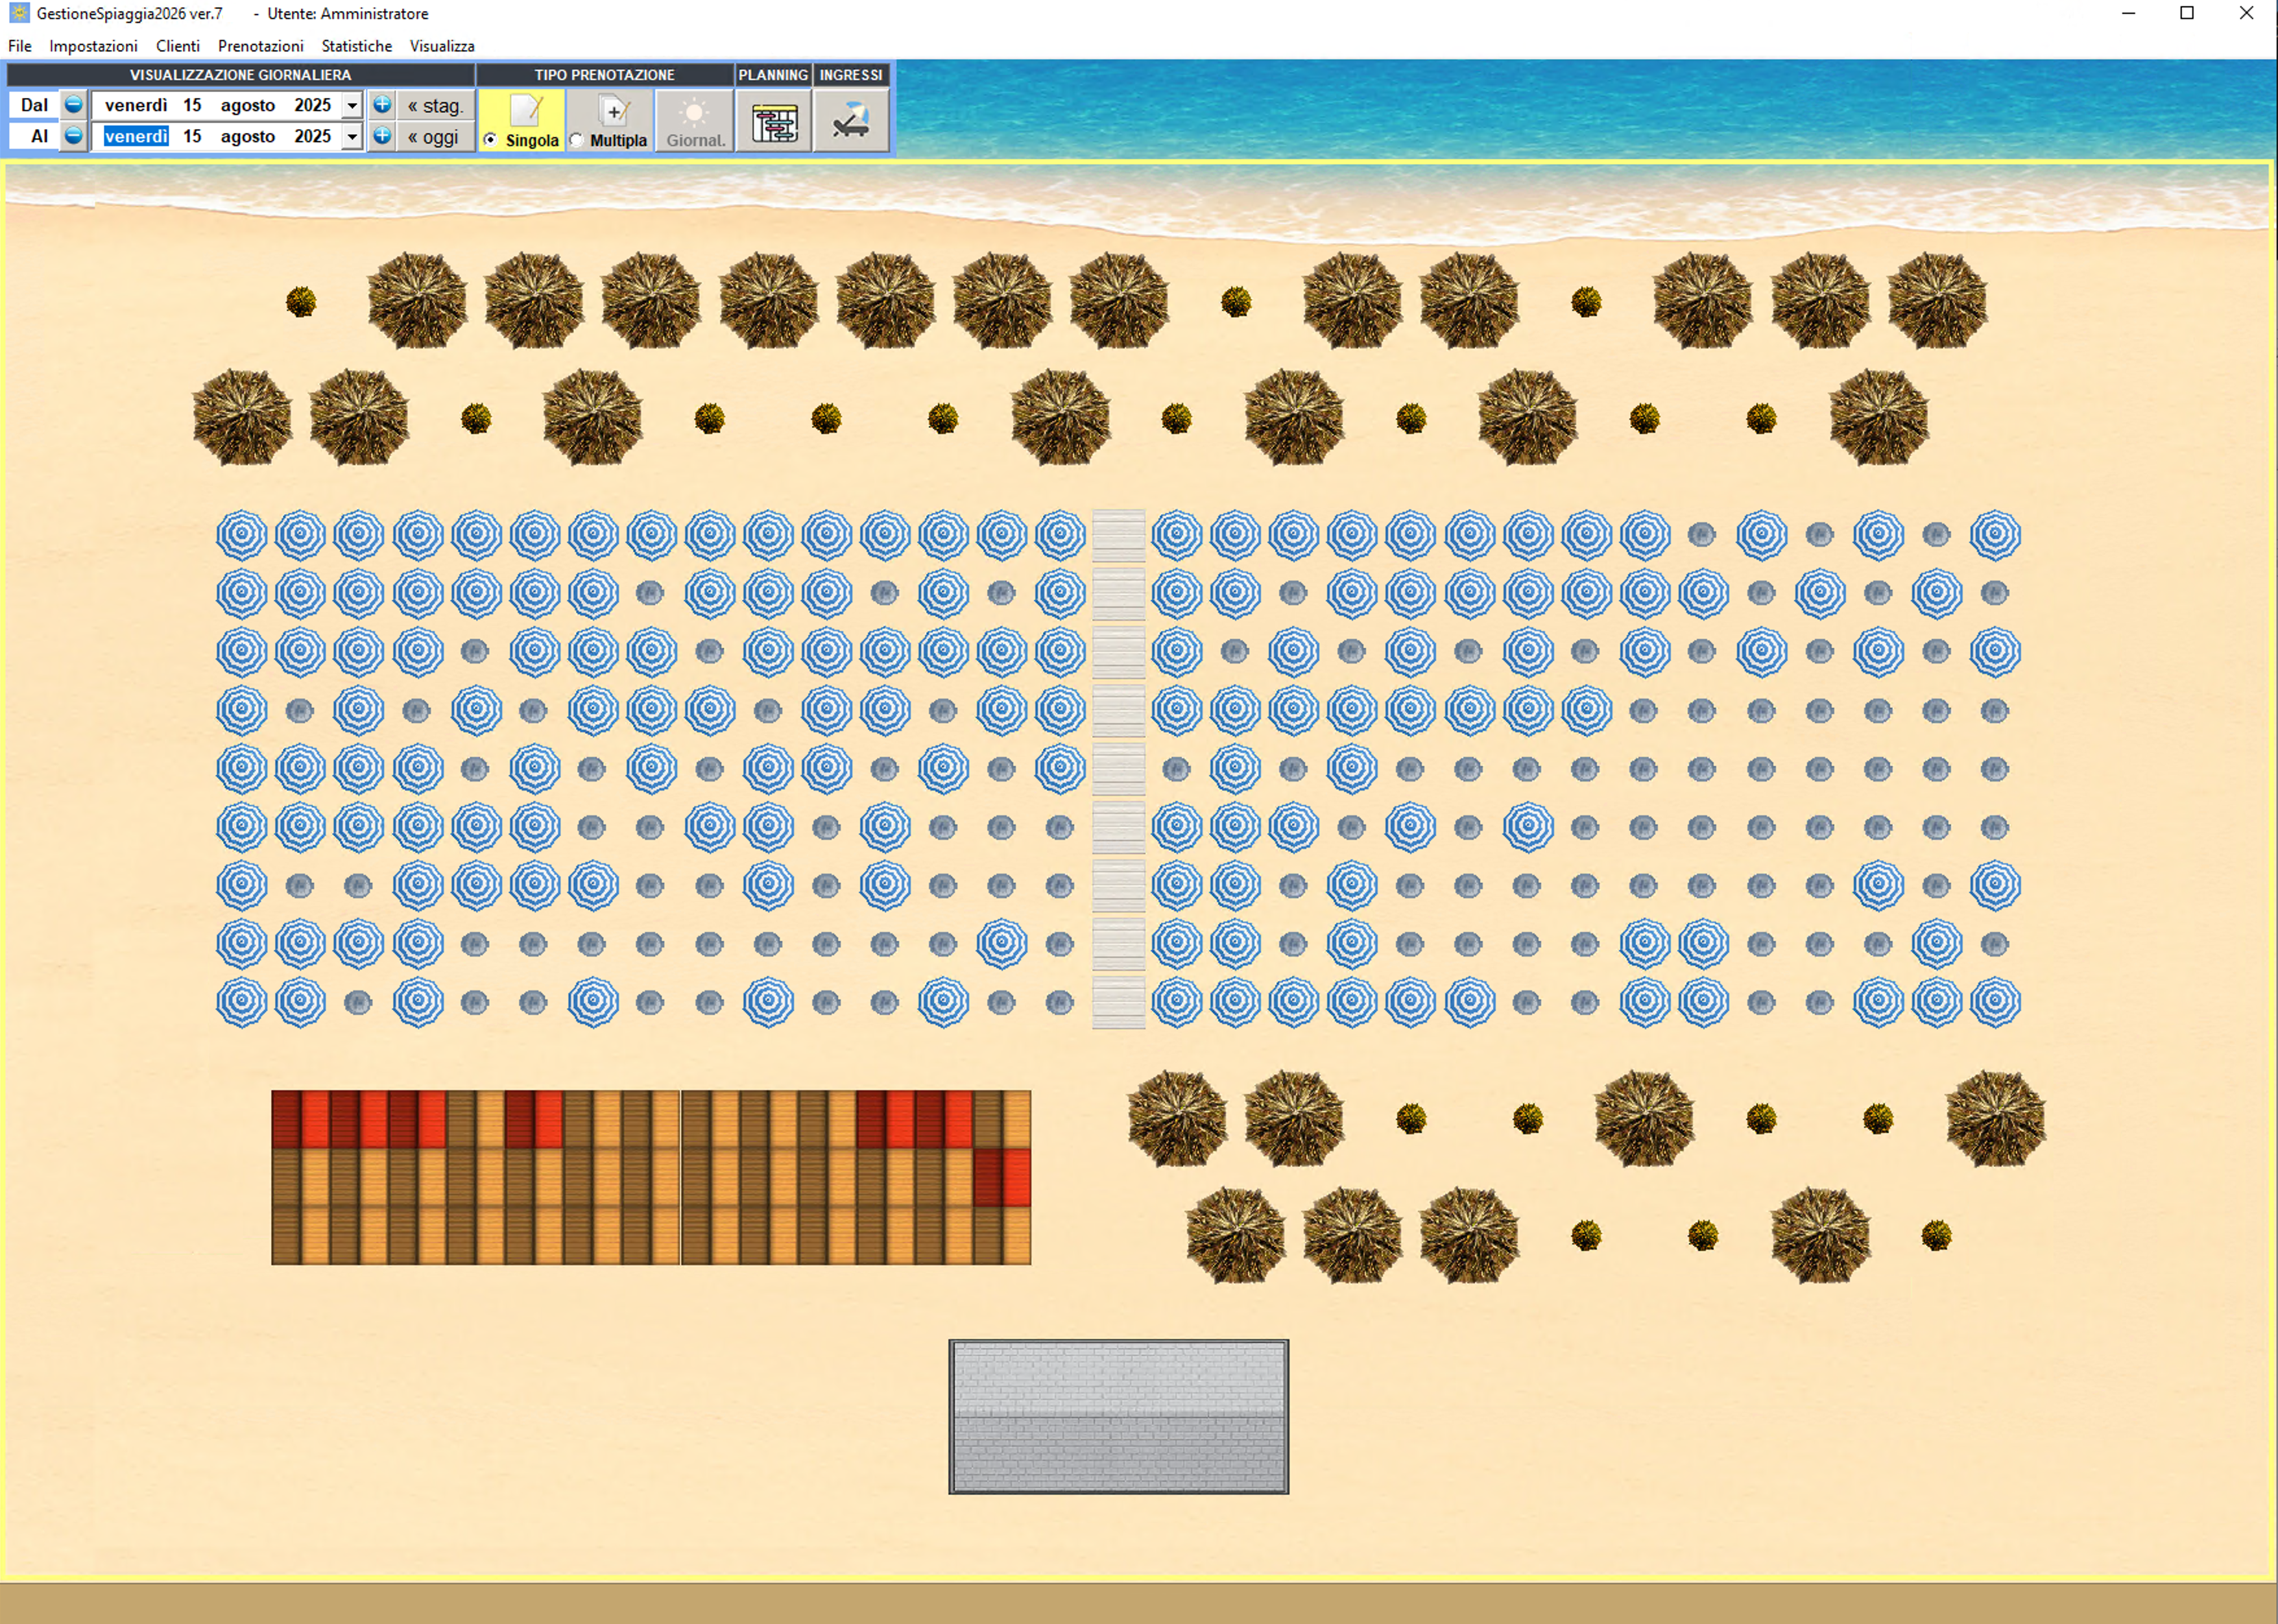Viewport: 2278px width, 1624px height.
Task: Click the minus icon next to Al
Action: pos(73,135)
